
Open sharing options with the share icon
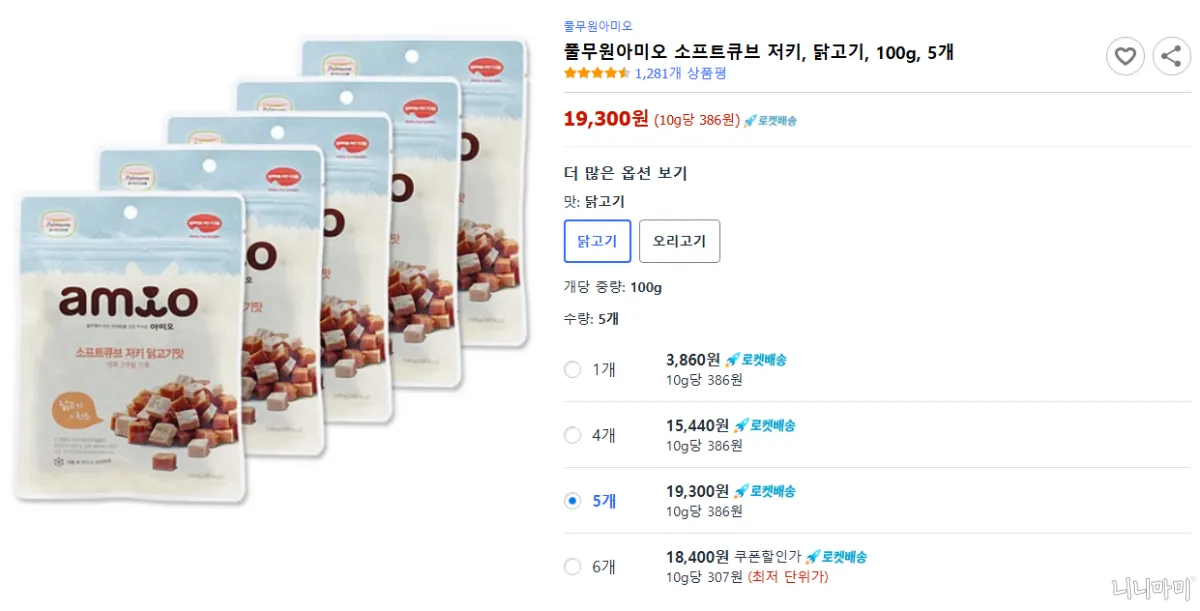tap(1172, 56)
